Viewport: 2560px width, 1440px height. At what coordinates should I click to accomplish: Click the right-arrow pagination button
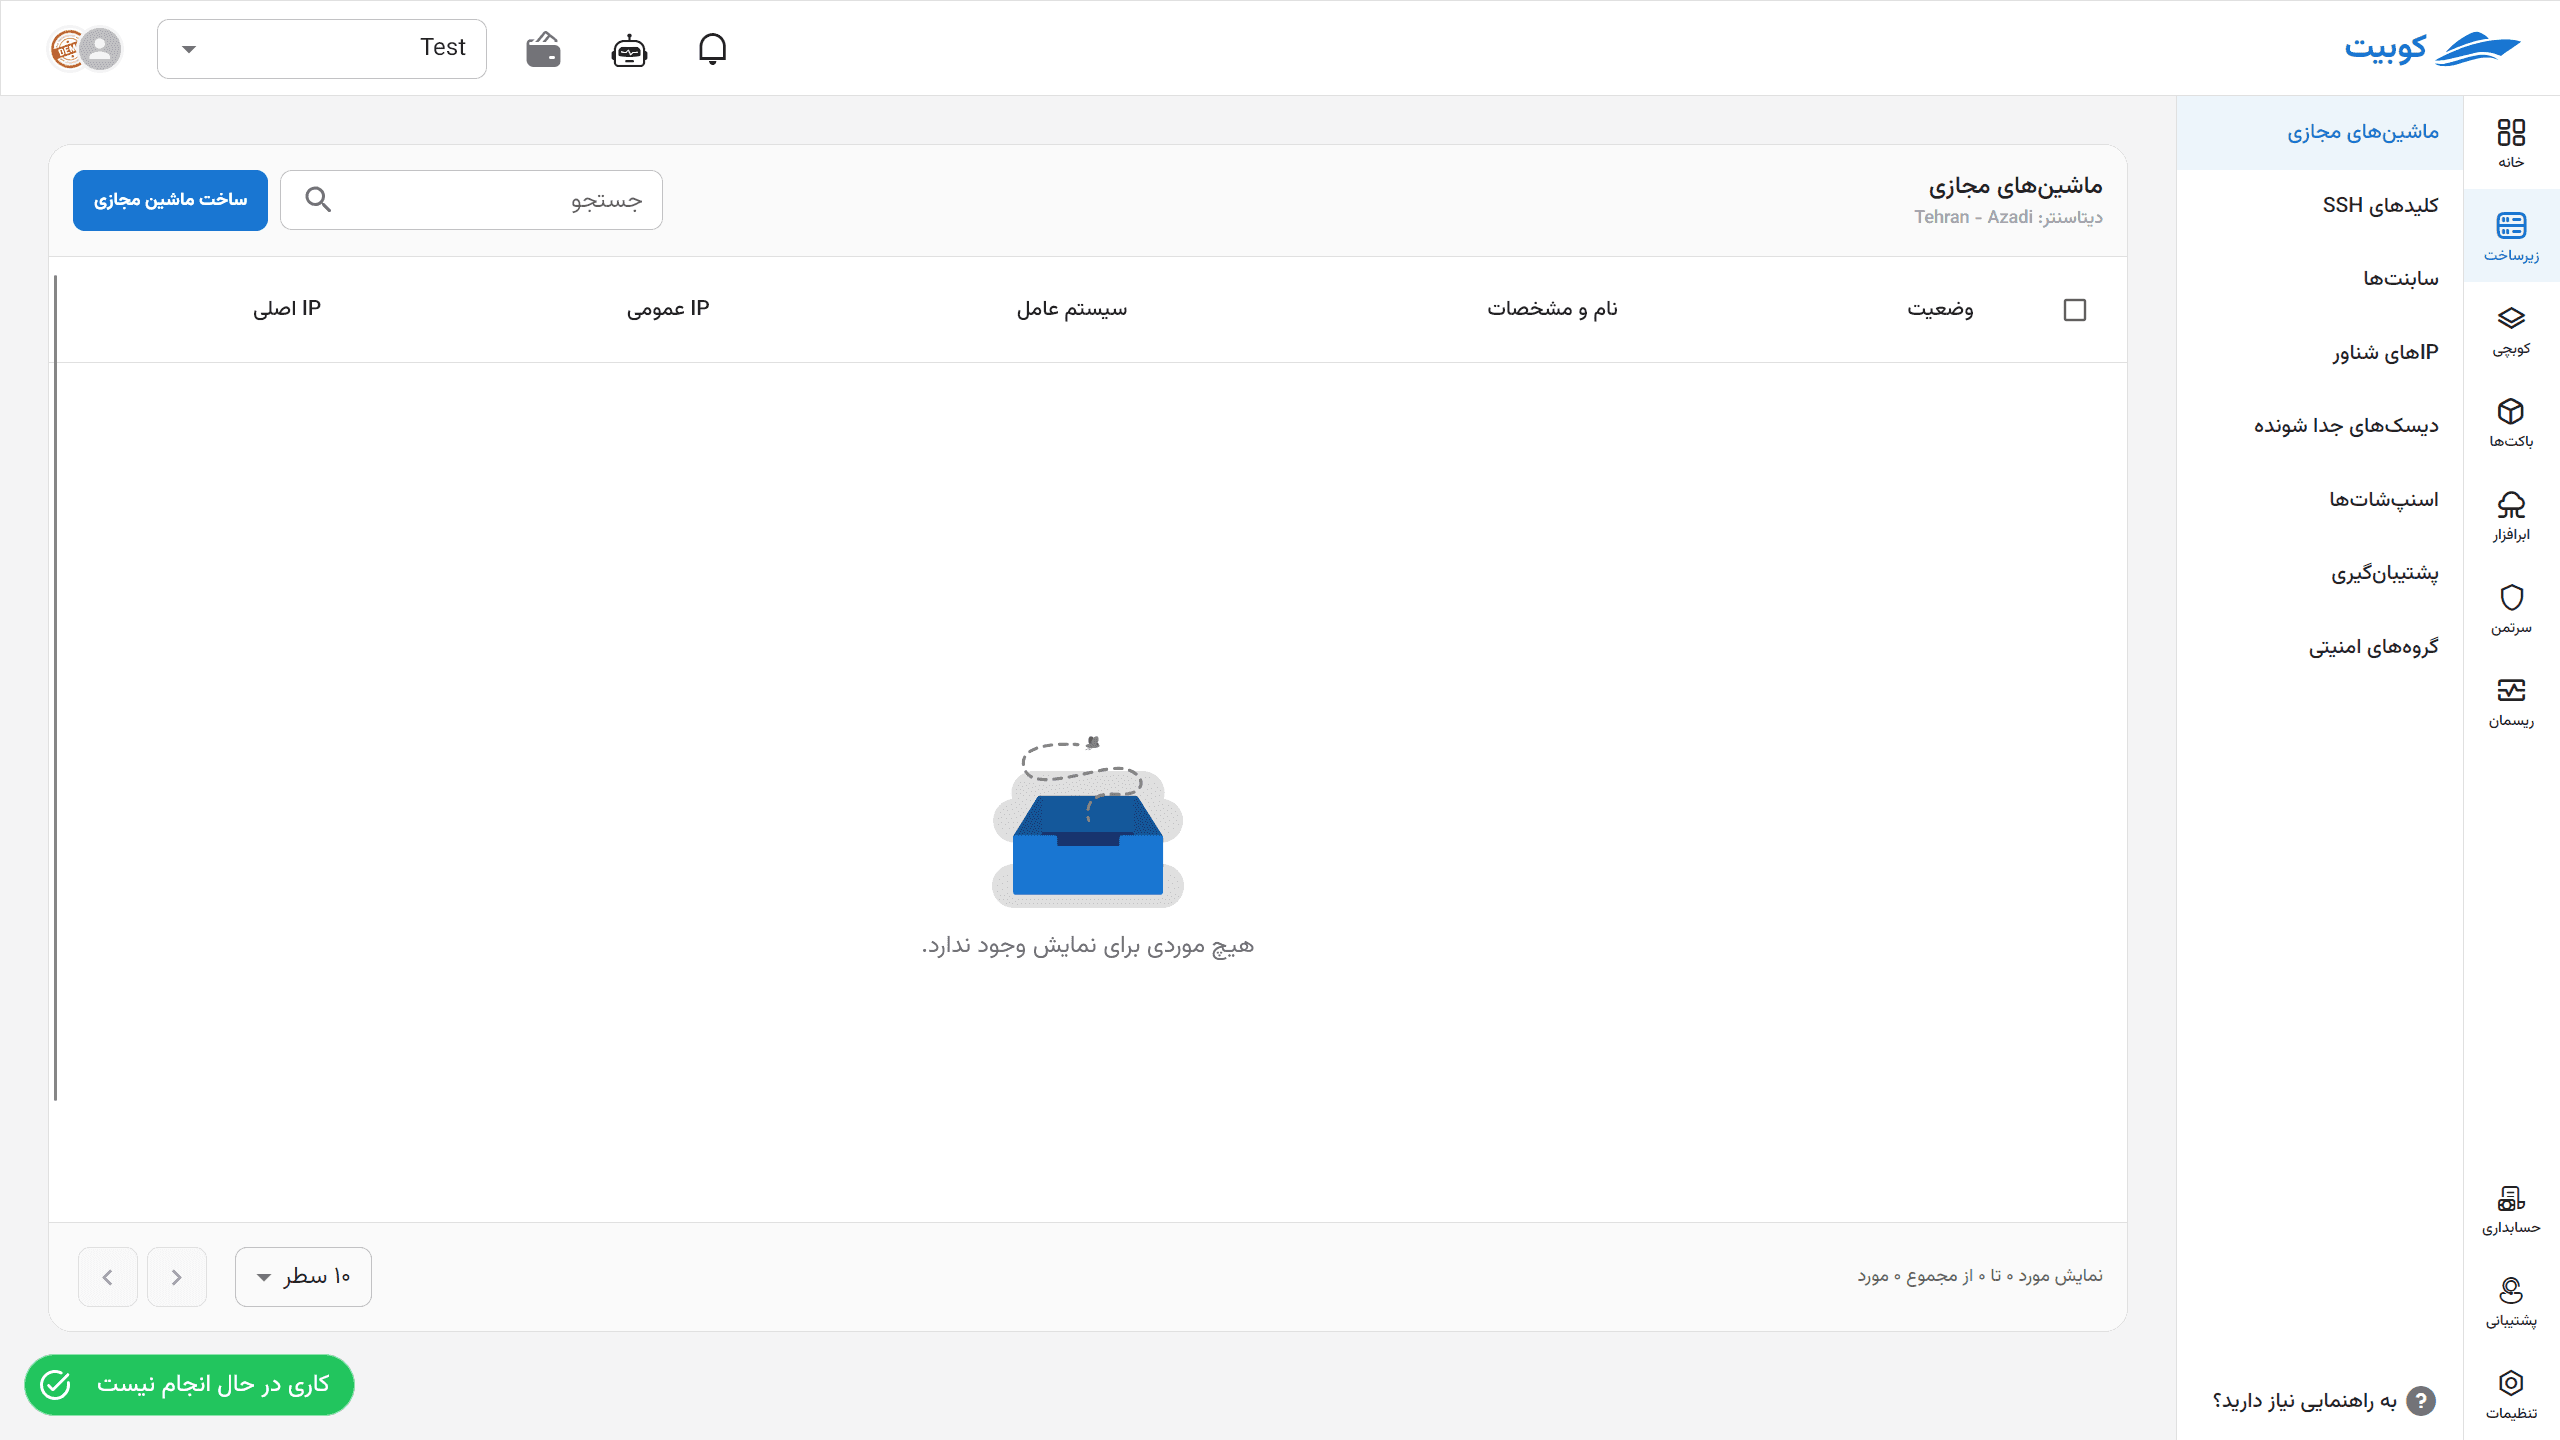[x=177, y=1277]
